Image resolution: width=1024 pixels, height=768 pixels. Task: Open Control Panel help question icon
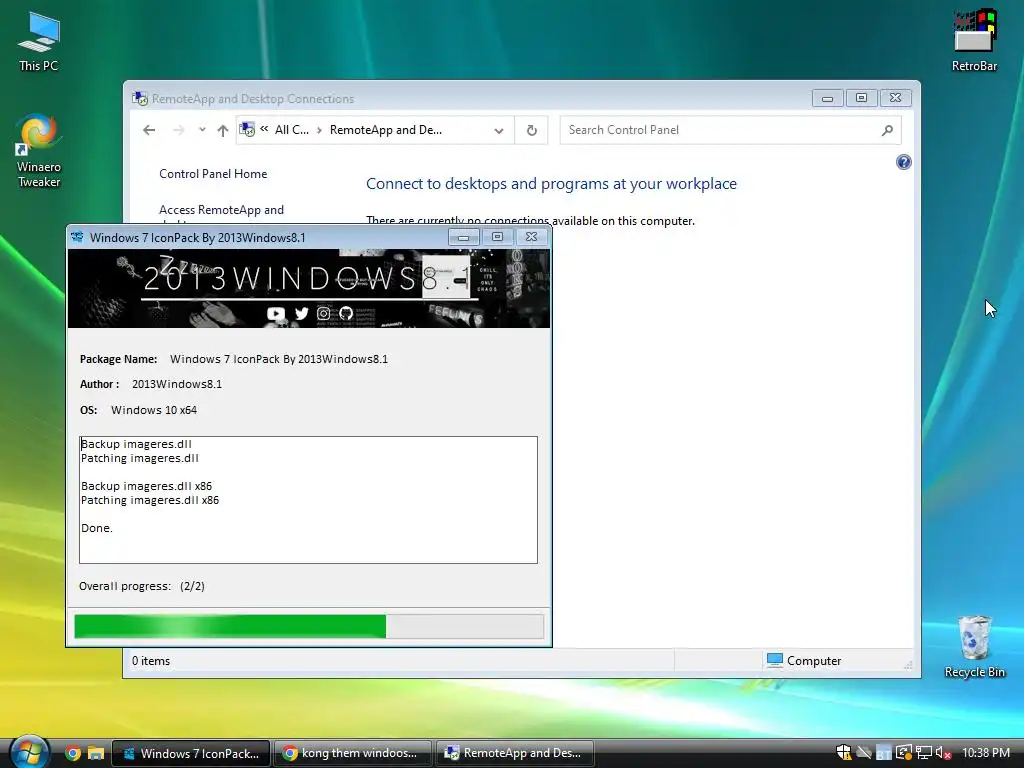tap(903, 162)
